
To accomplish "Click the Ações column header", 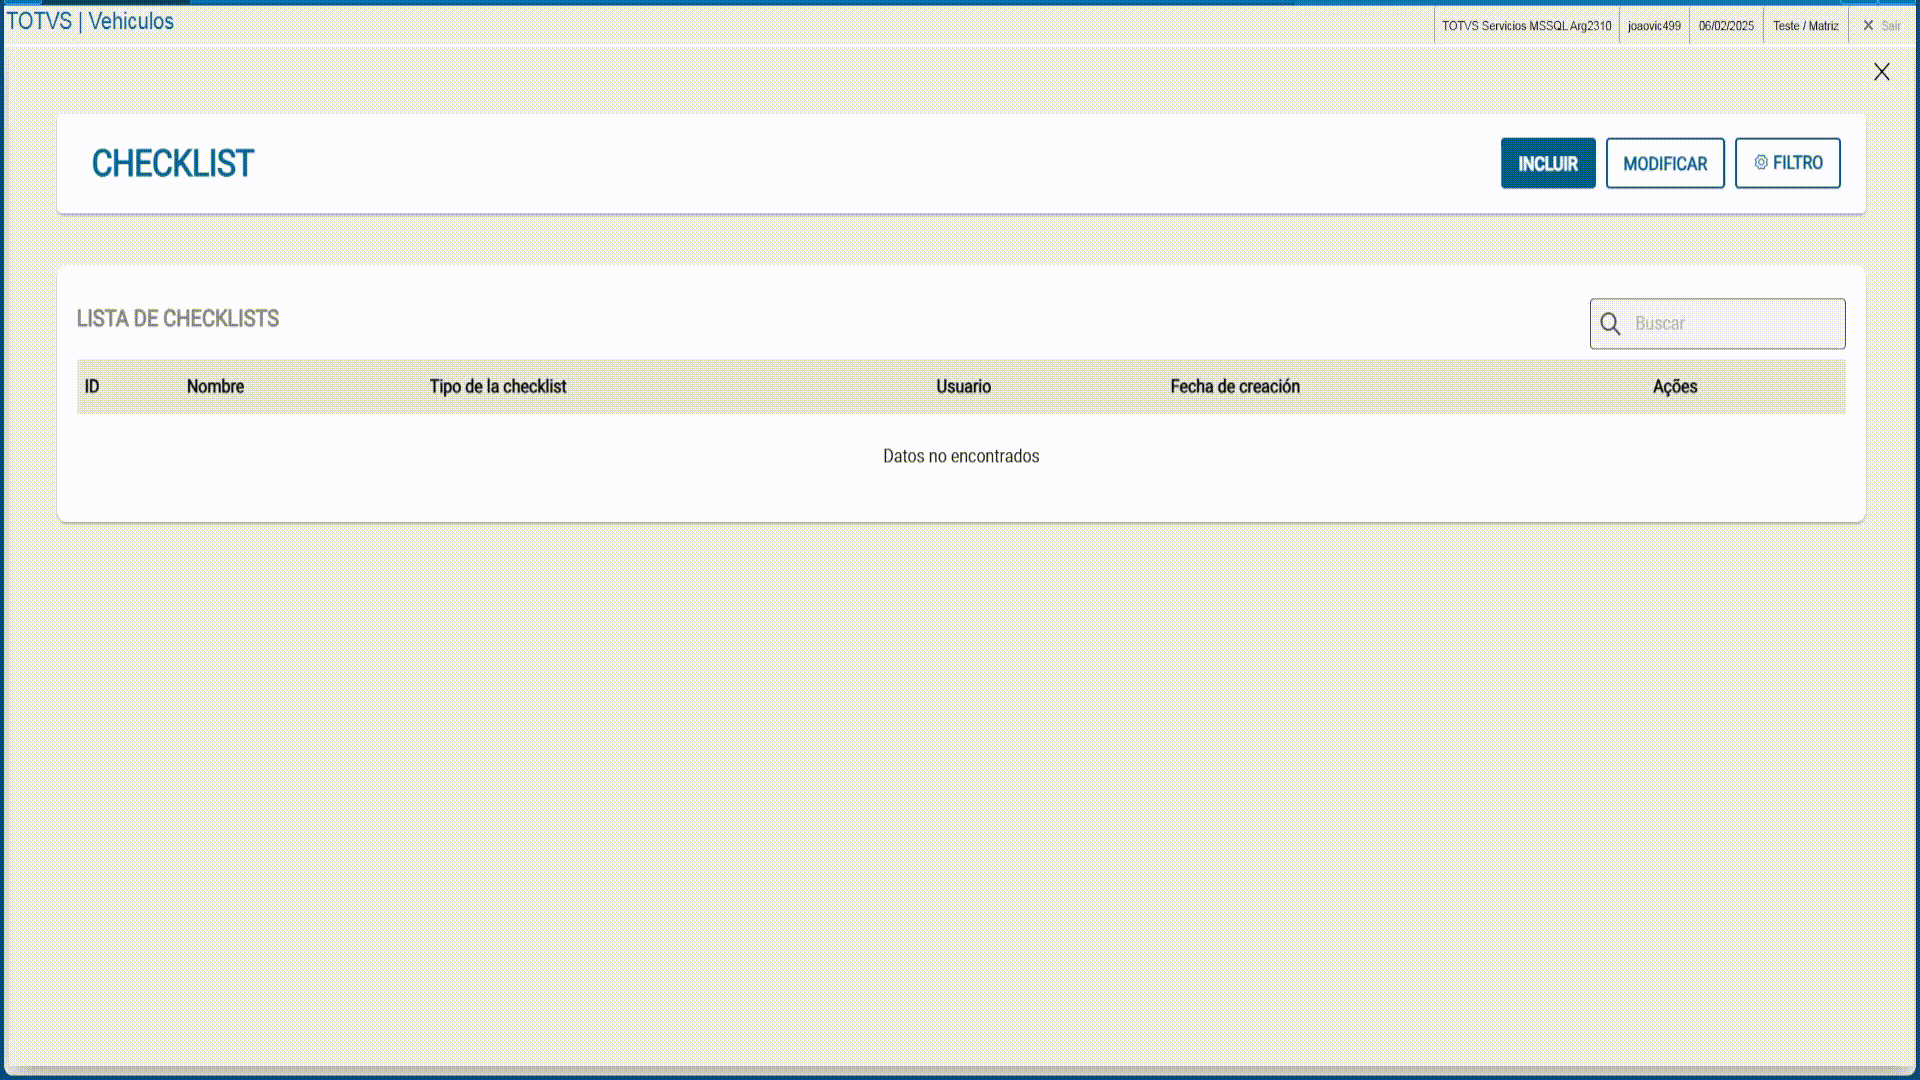I will tap(1675, 387).
